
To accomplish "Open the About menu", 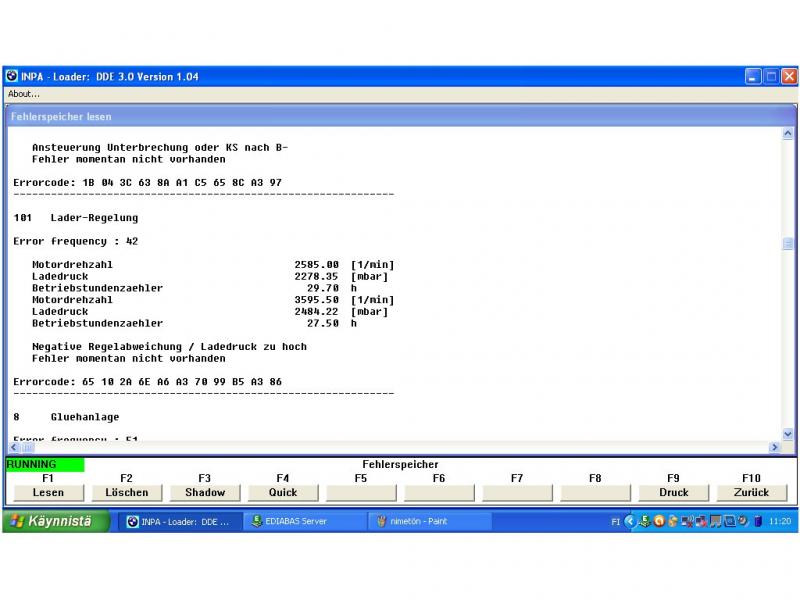I will point(24,94).
